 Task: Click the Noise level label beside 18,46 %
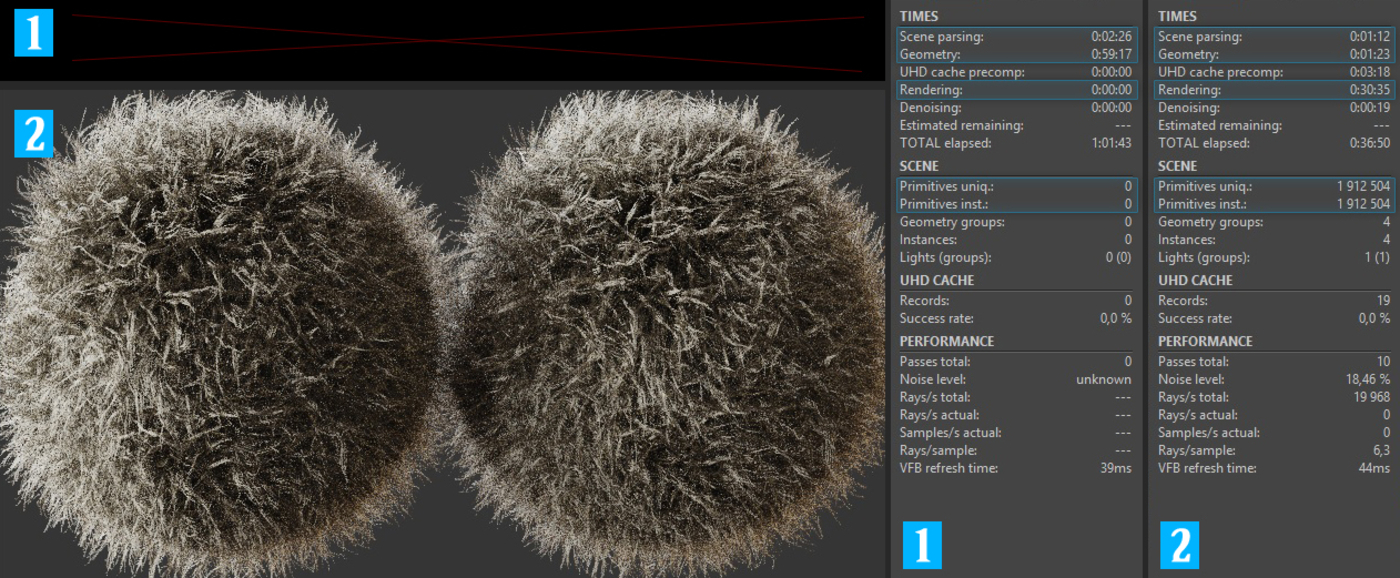(x=1191, y=380)
